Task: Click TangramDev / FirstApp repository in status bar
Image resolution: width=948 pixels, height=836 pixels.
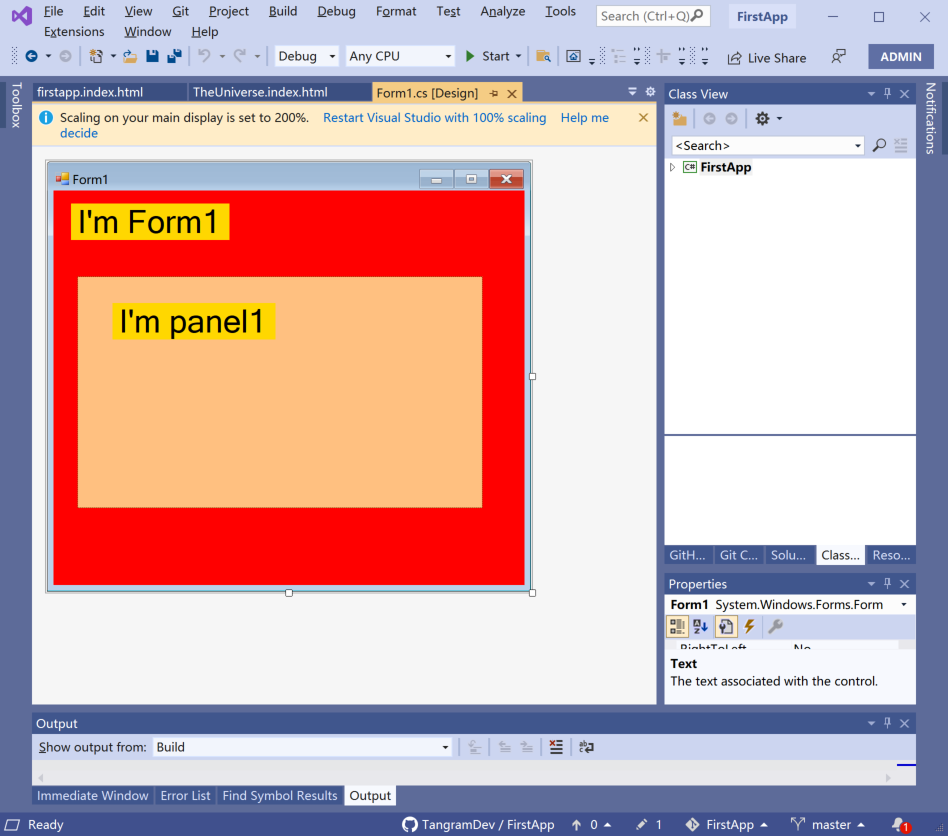Action: [x=478, y=825]
